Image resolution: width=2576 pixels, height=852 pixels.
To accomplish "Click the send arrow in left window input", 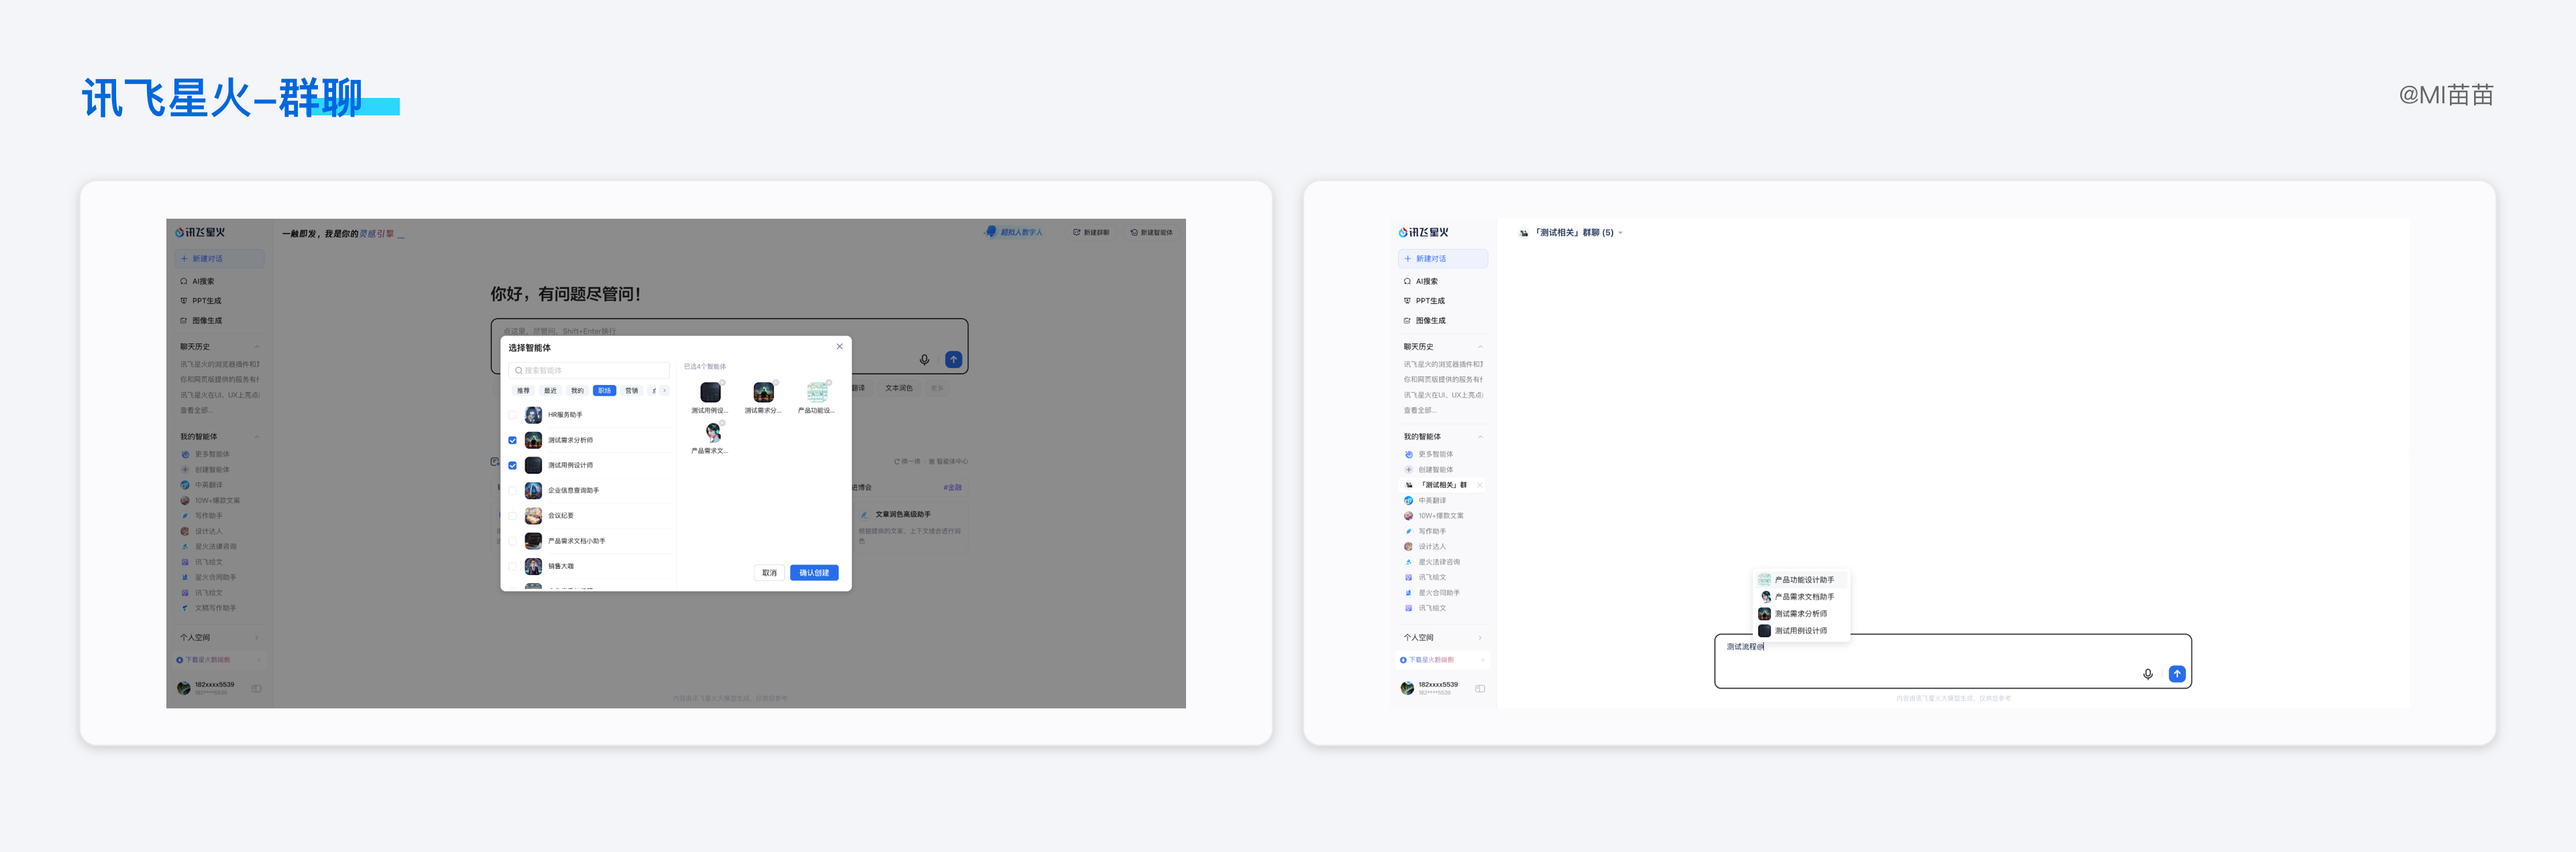I will point(954,360).
